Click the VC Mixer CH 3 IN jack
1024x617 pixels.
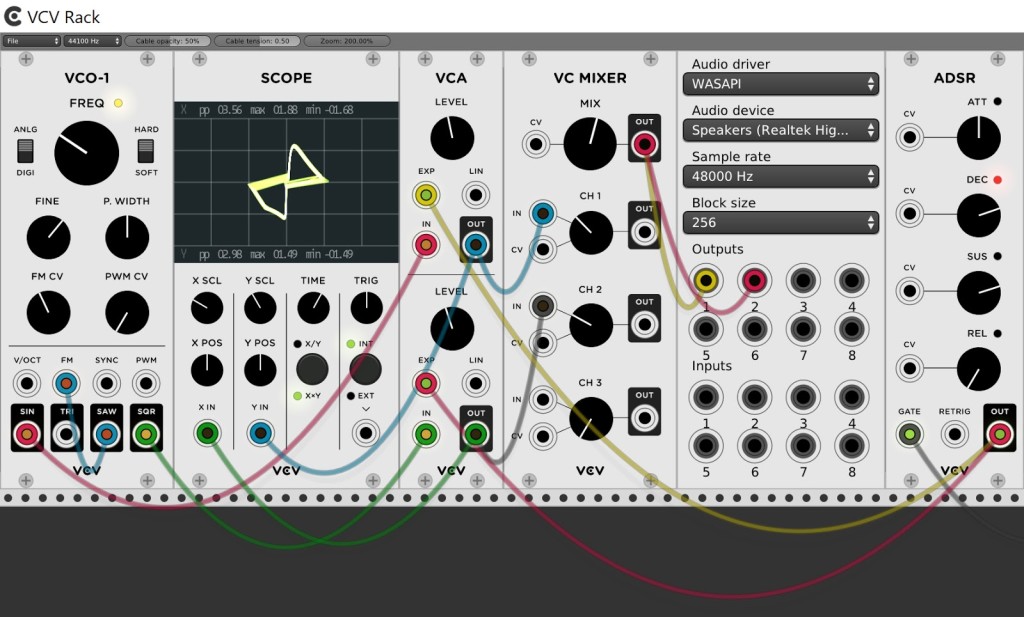543,399
